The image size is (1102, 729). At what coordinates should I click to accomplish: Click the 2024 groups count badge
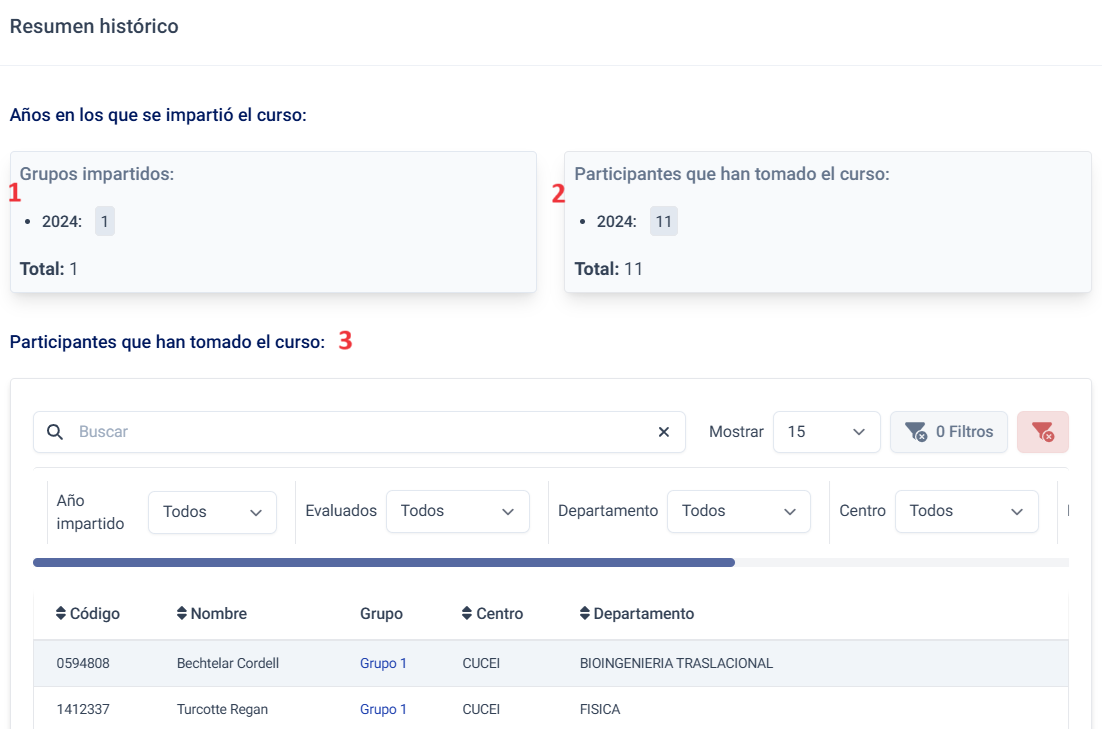pos(105,222)
